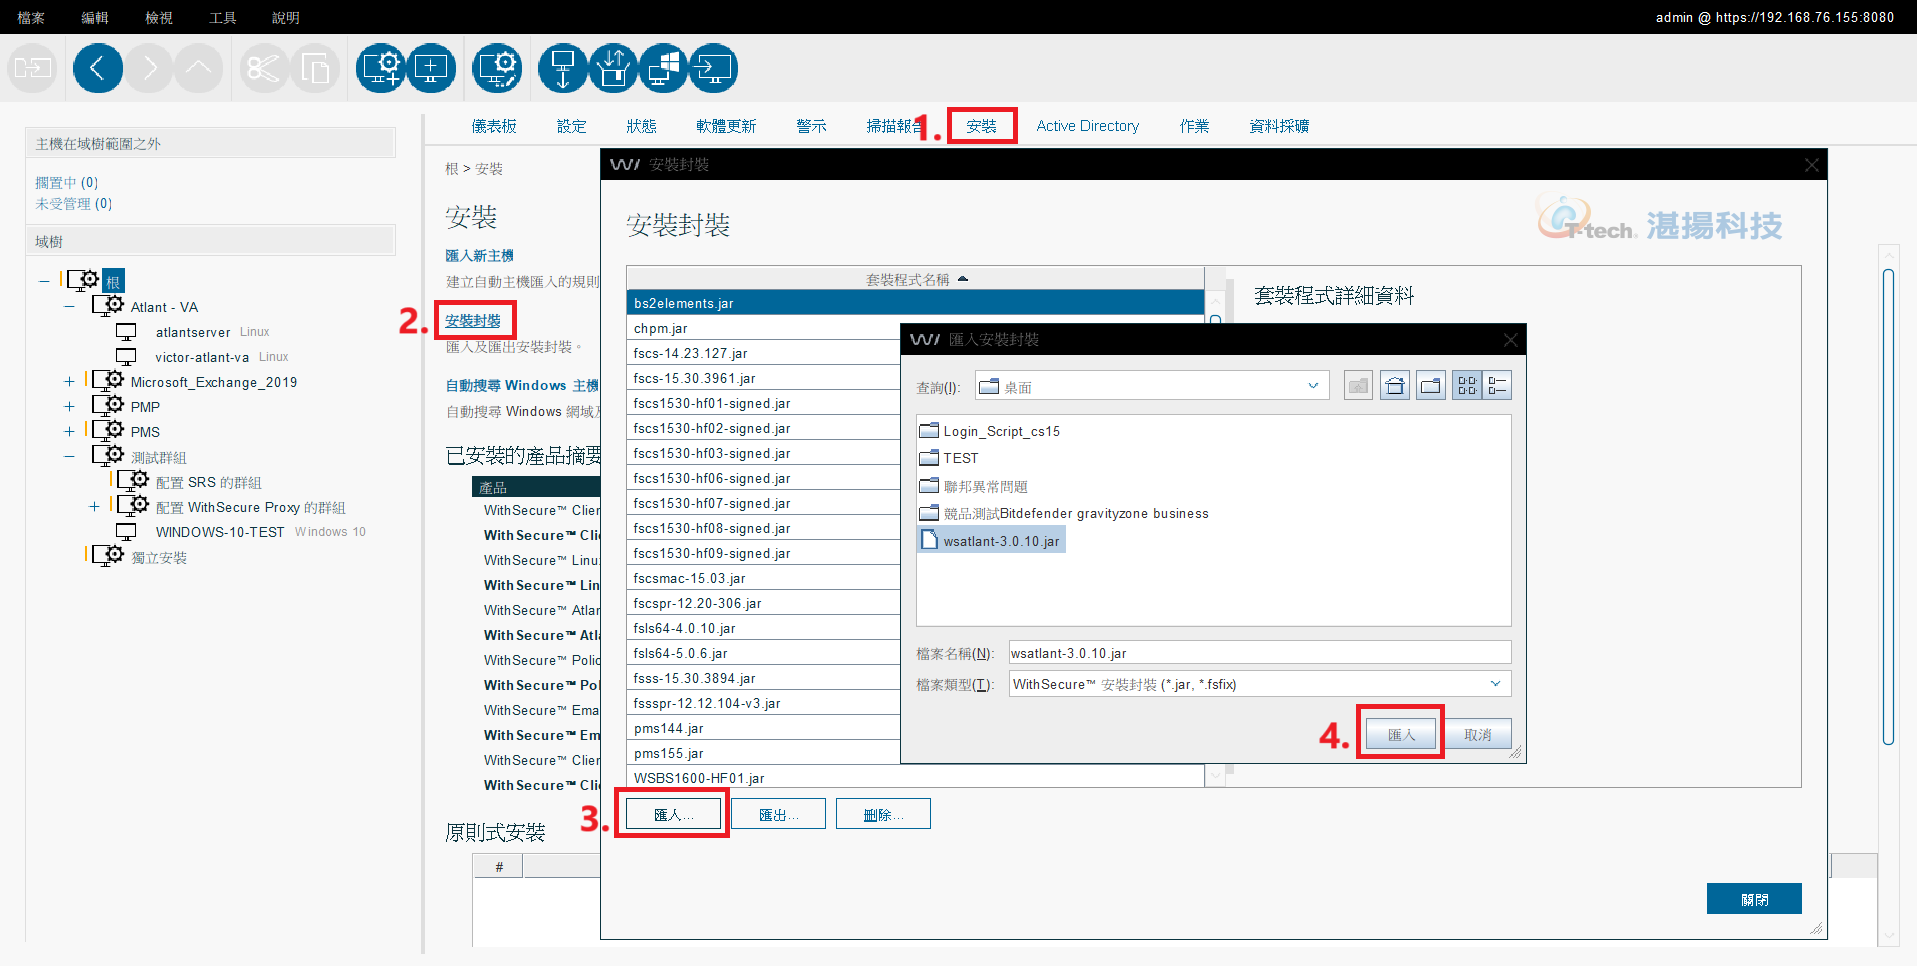1917x966 pixels.
Task: Click the 檔案名稱 filename input field
Action: 1260,653
